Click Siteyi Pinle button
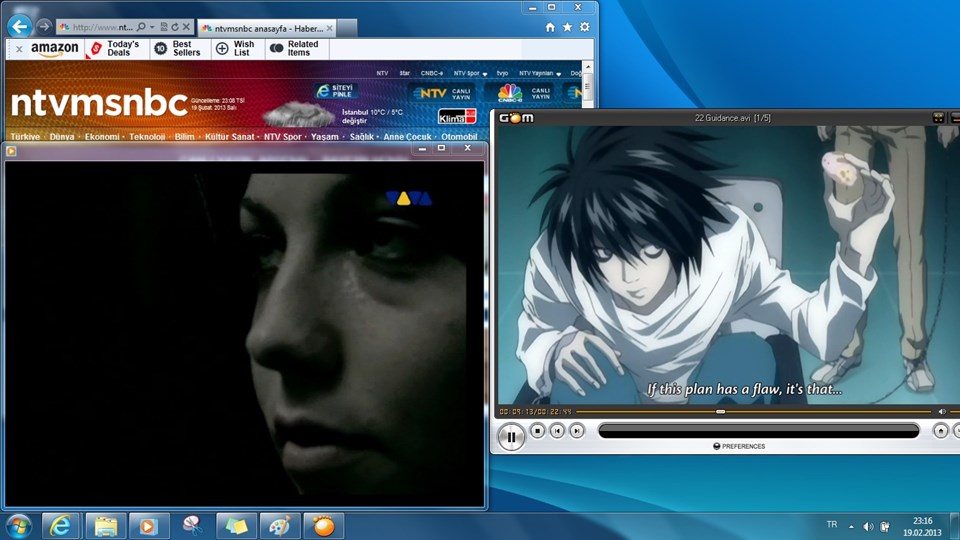The height and width of the screenshot is (540, 960). pos(336,91)
